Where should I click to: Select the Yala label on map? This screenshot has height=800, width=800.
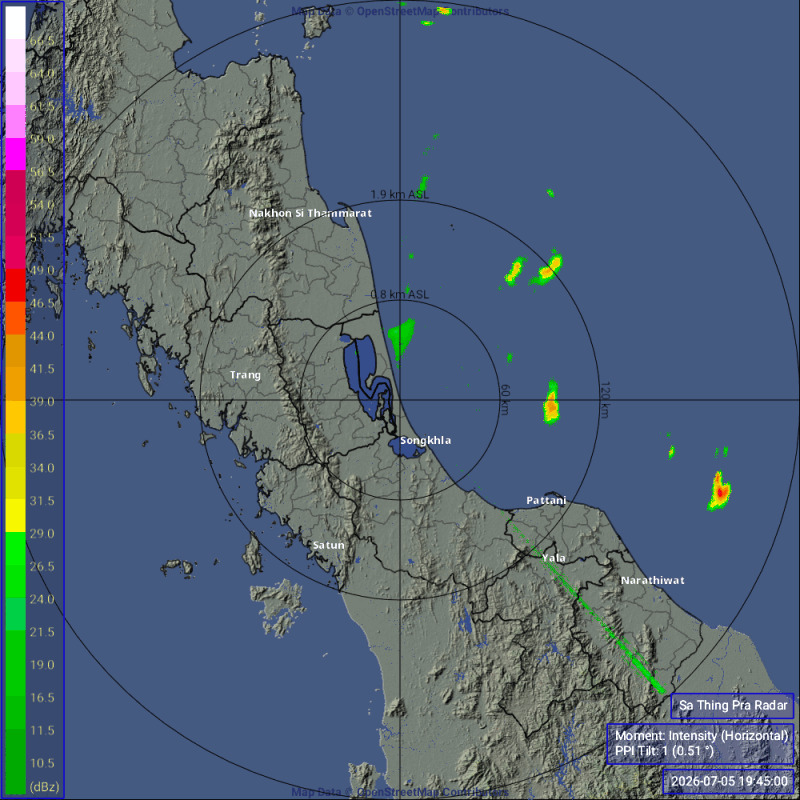[x=554, y=558]
